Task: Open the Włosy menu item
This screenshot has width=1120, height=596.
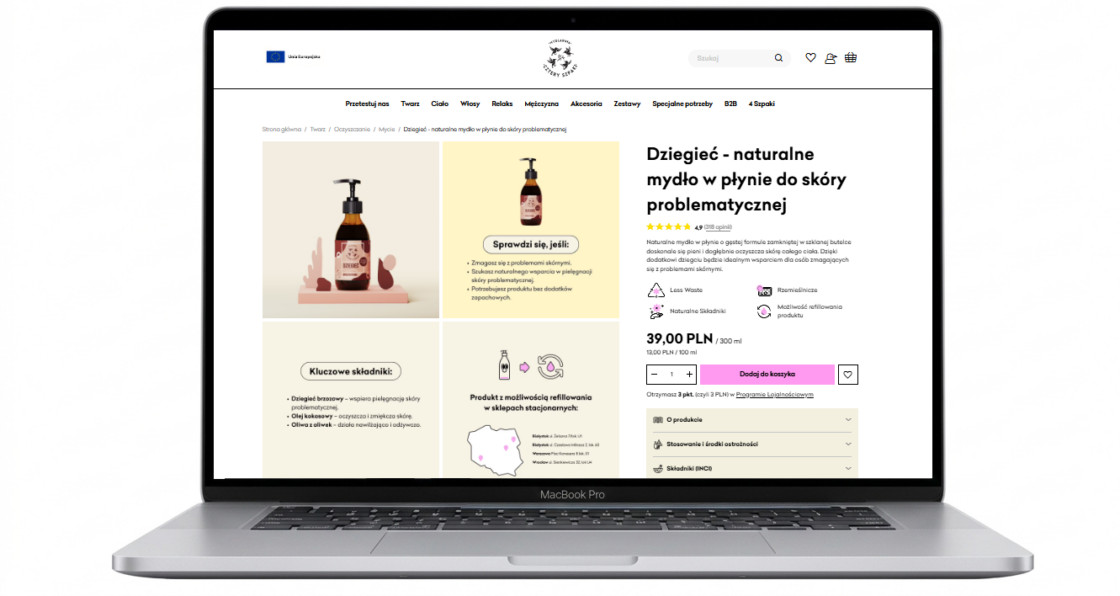Action: [x=470, y=104]
